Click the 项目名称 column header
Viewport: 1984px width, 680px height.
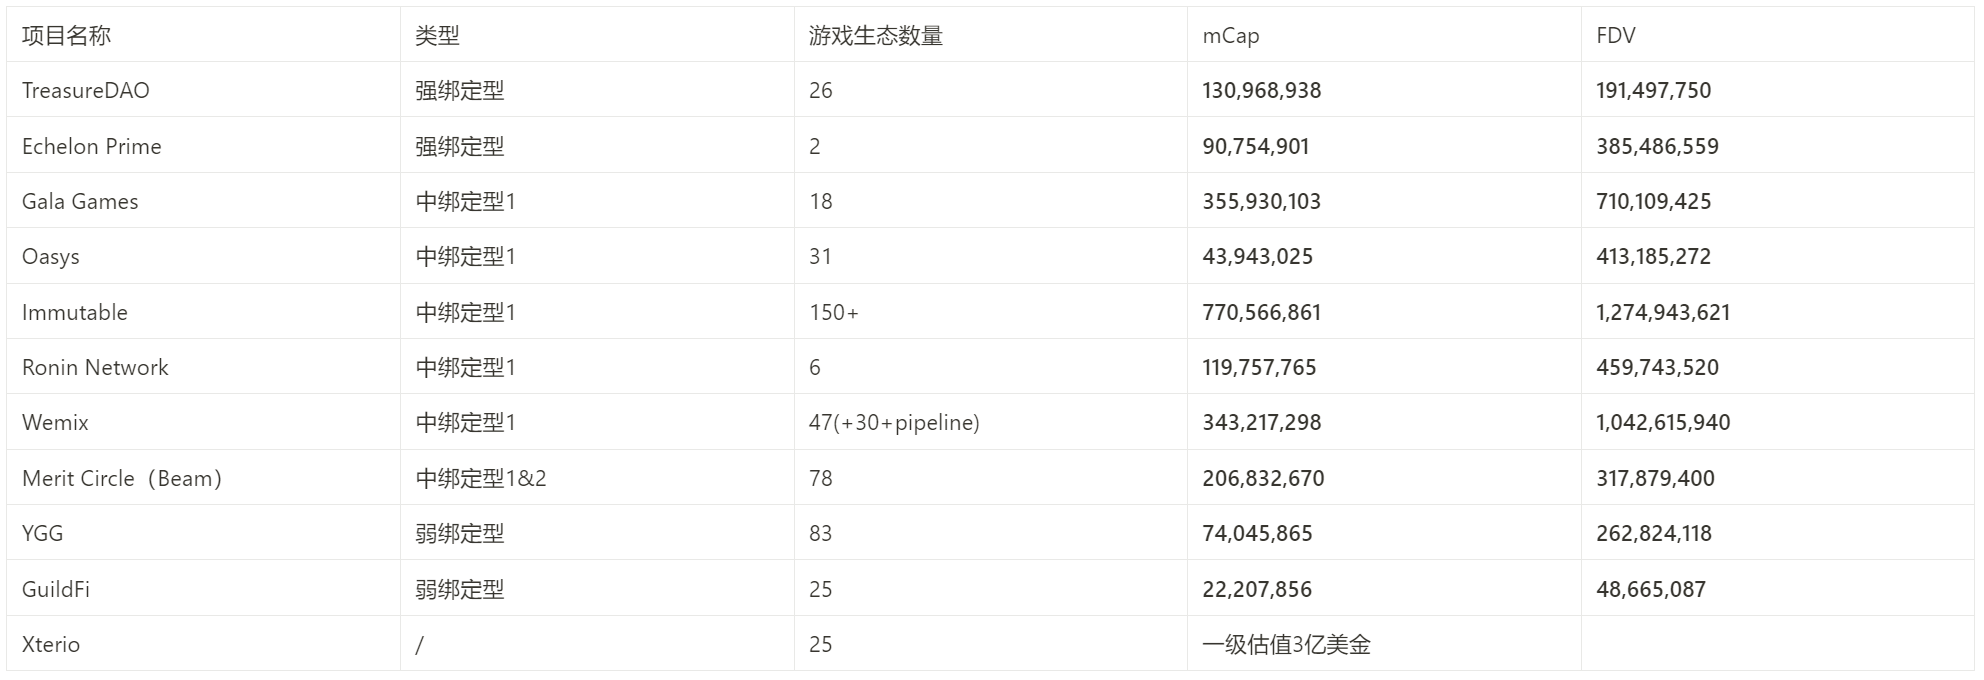click(x=66, y=36)
